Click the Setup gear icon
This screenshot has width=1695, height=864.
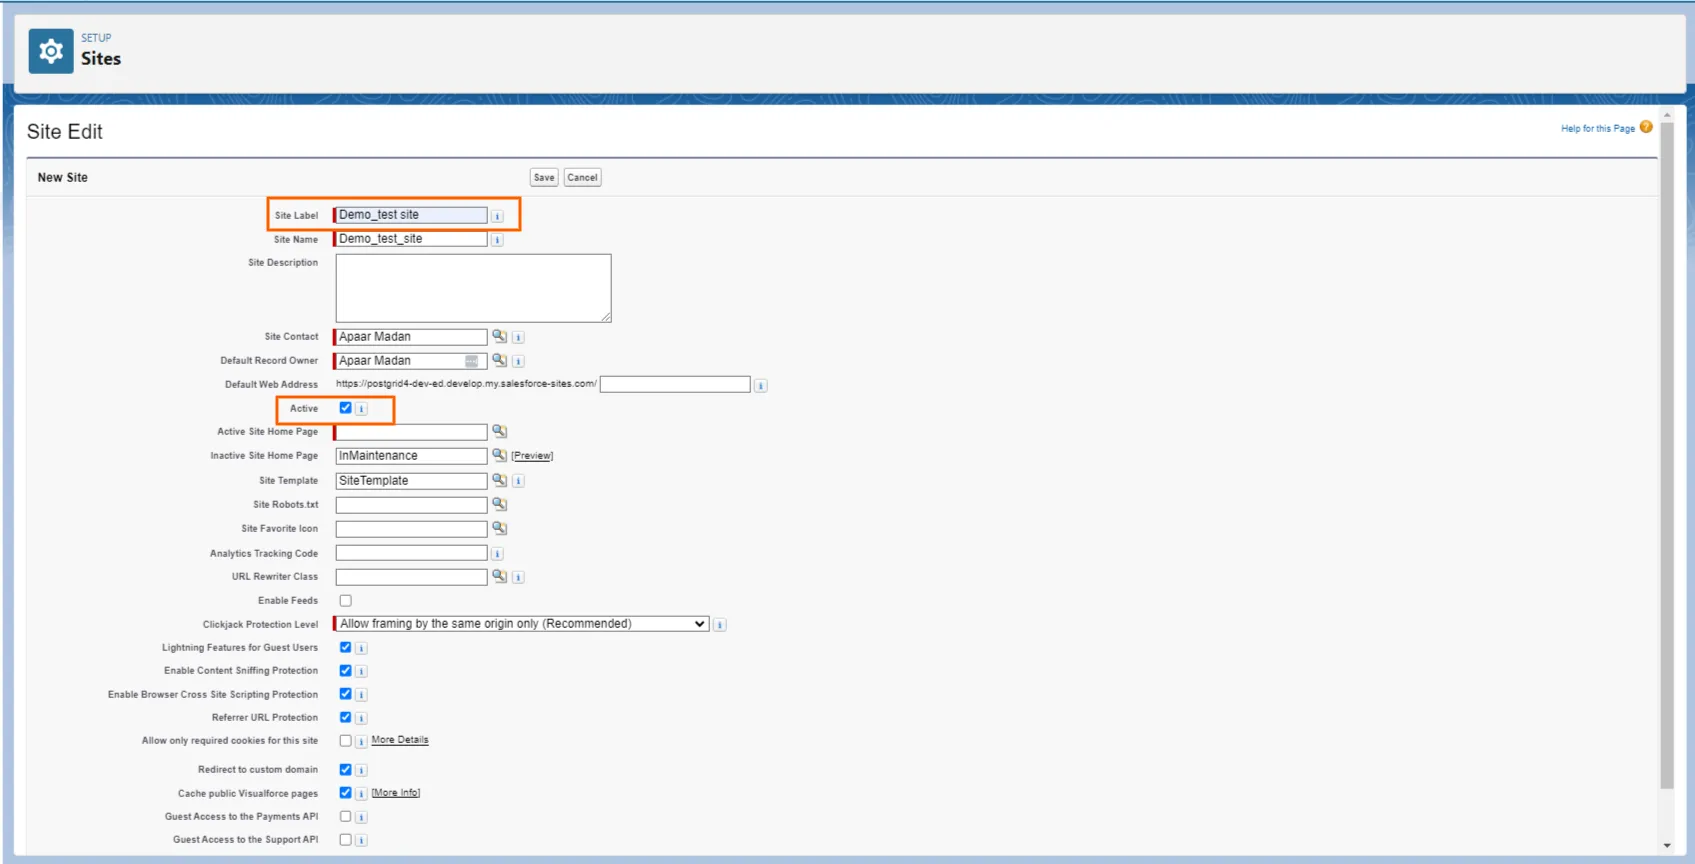pos(50,51)
